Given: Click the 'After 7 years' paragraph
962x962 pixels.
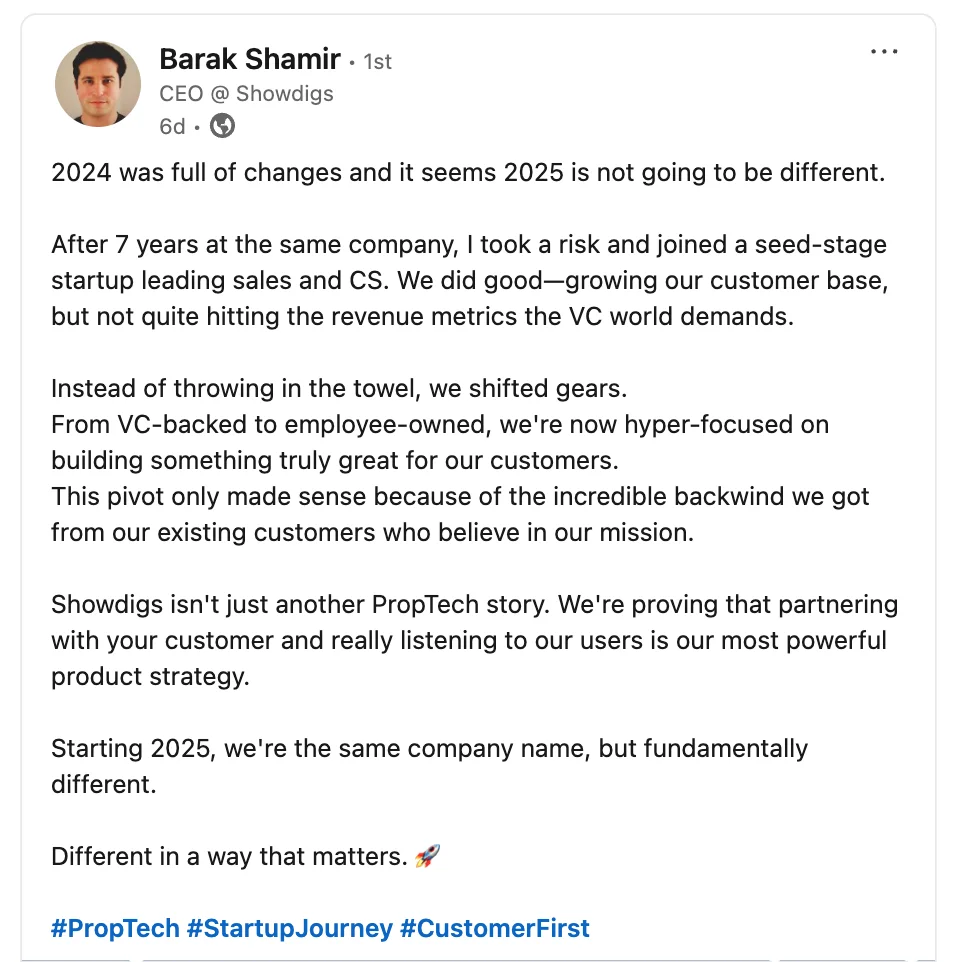Looking at the screenshot, I should (469, 280).
